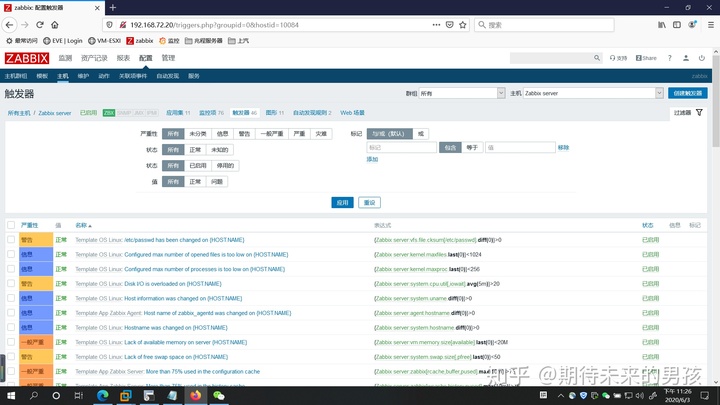
Task: Click the All hosts breadcrumb link
Action: pyautogui.click(x=19, y=113)
